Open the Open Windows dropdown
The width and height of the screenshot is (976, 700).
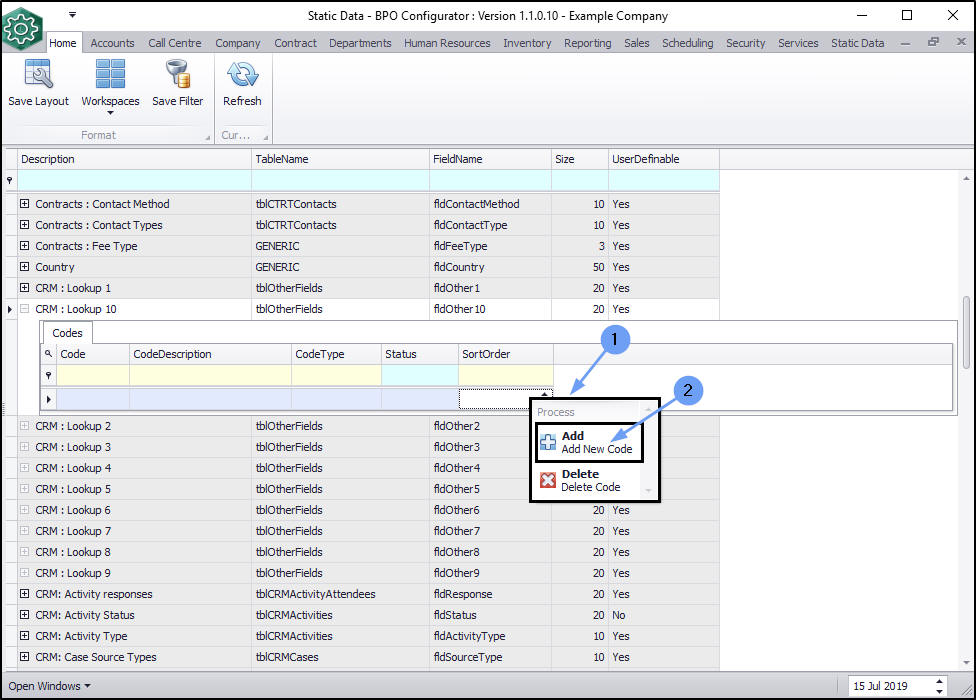click(x=50, y=686)
